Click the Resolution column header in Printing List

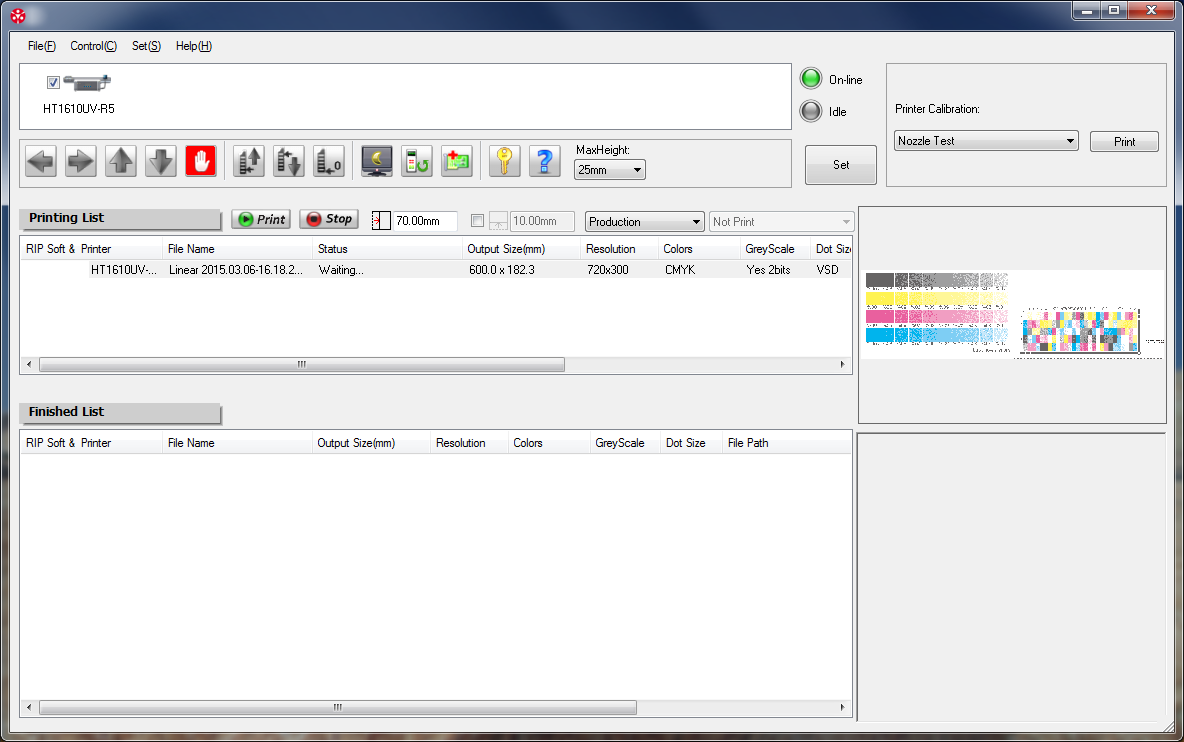click(x=619, y=249)
